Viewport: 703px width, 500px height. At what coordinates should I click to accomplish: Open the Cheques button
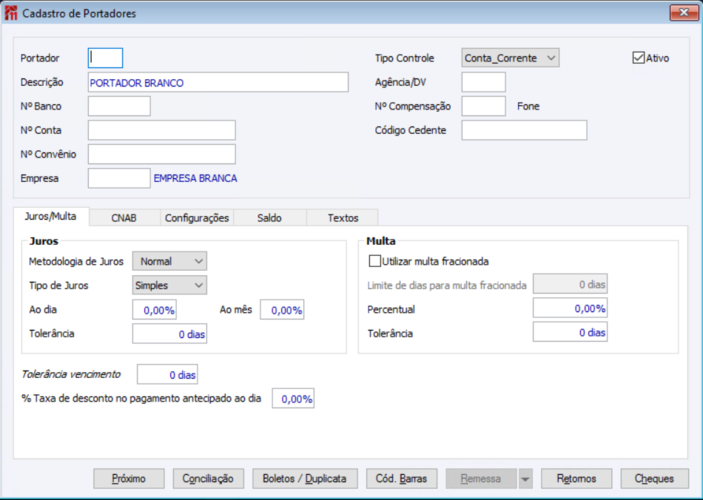pos(655,479)
